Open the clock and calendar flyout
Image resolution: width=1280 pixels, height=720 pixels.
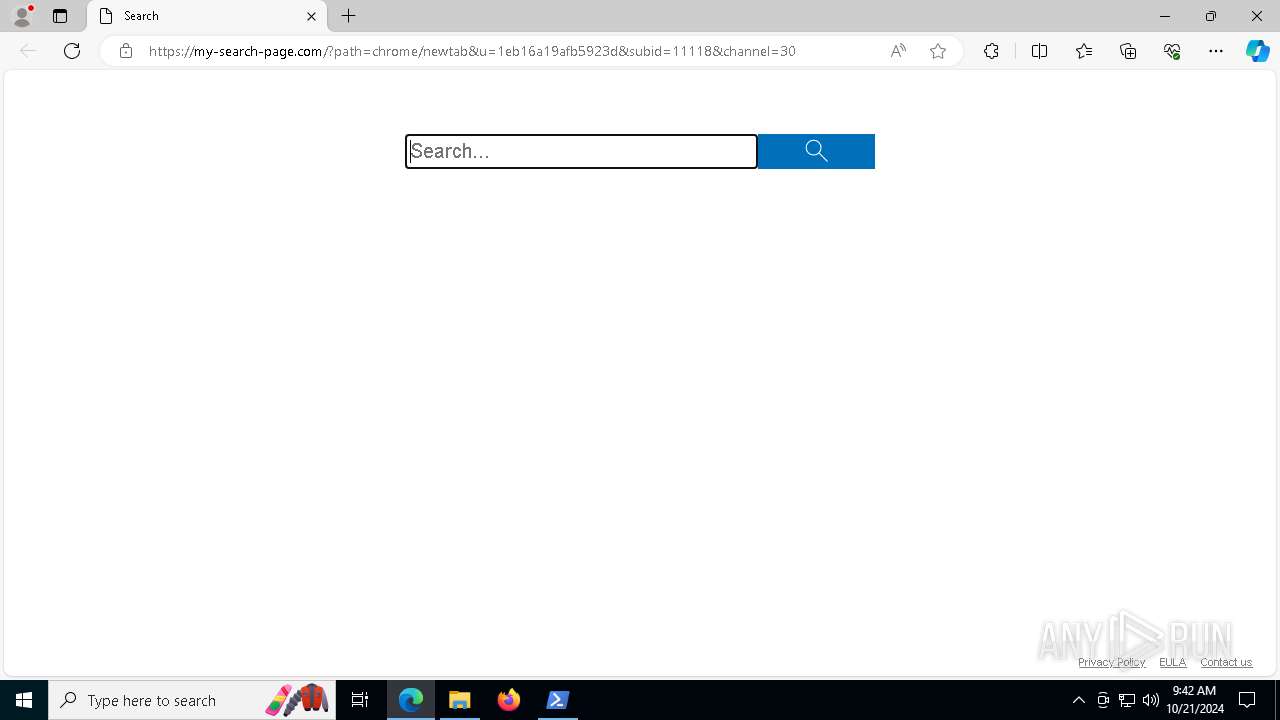pos(1195,700)
